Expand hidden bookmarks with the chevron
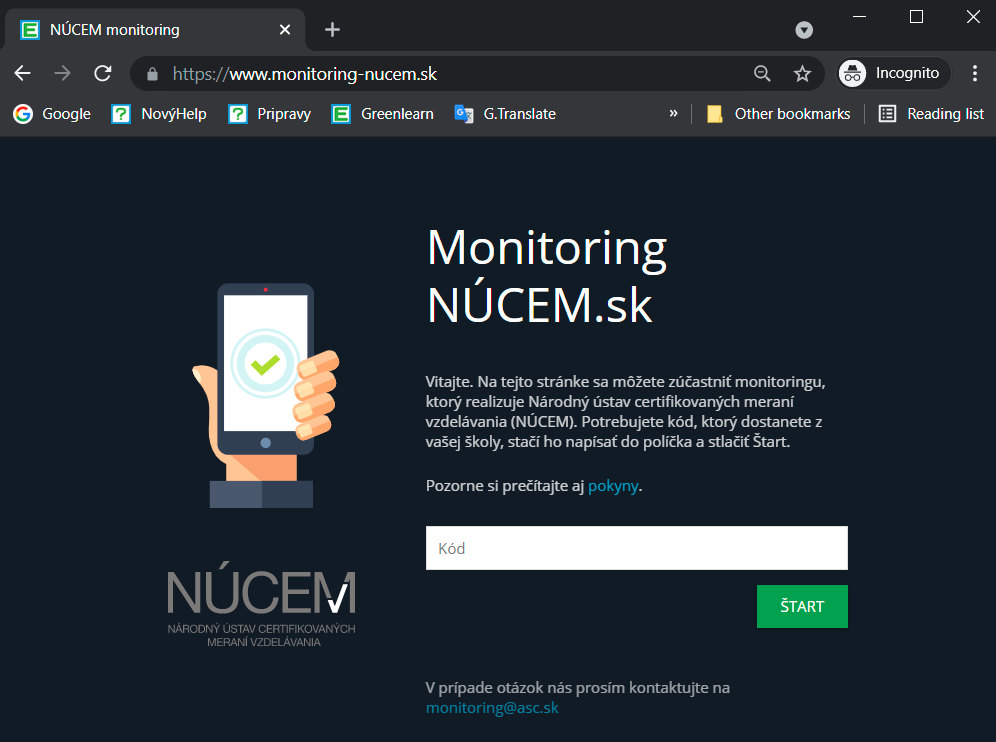Screen dimensions: 996x742 click(x=673, y=114)
